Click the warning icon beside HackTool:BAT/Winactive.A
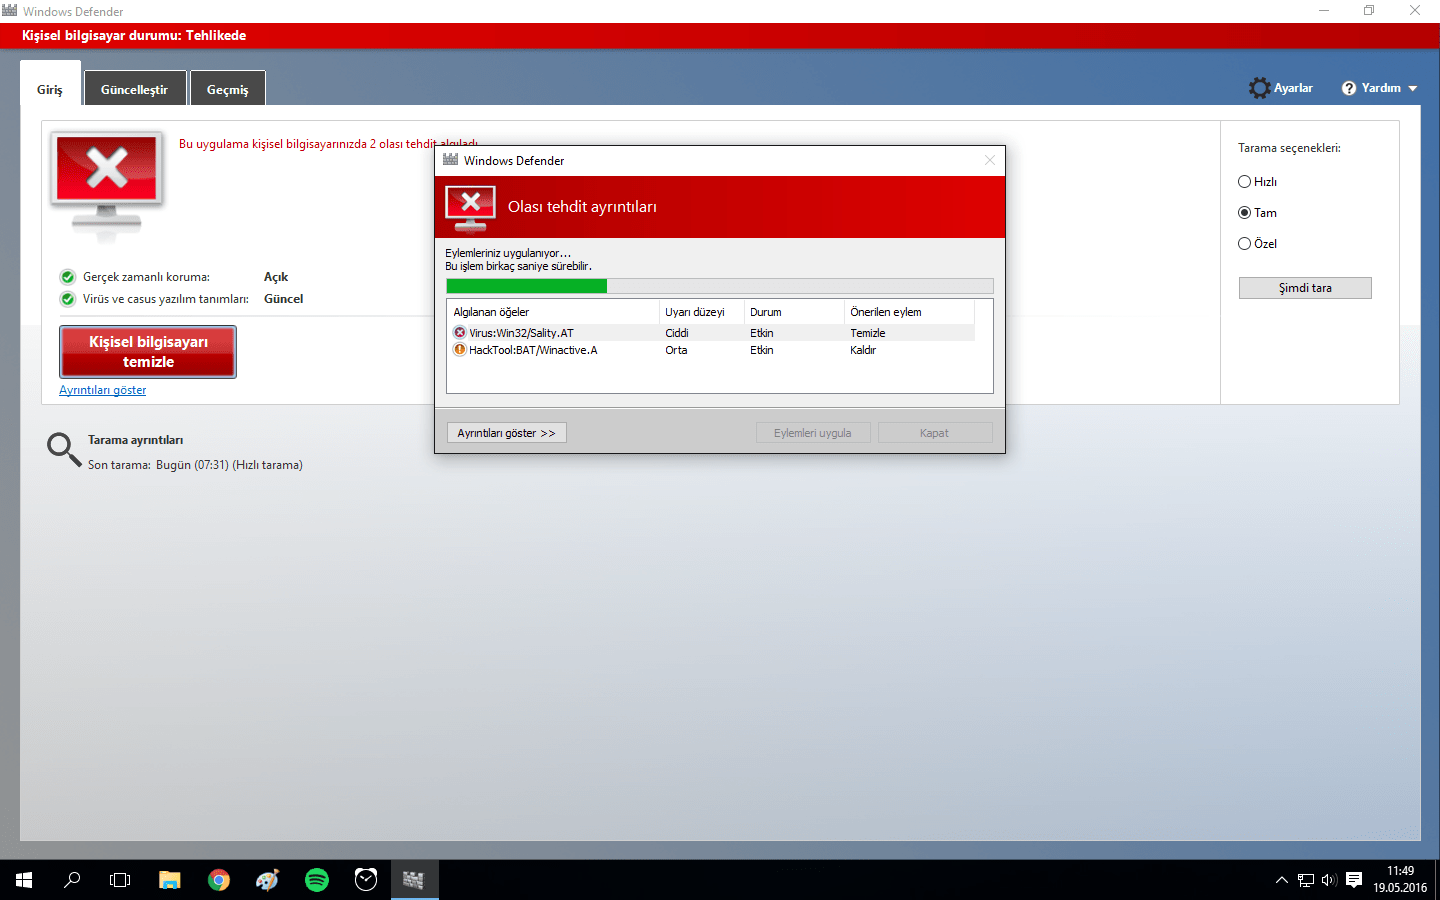The width and height of the screenshot is (1440, 900). click(460, 350)
